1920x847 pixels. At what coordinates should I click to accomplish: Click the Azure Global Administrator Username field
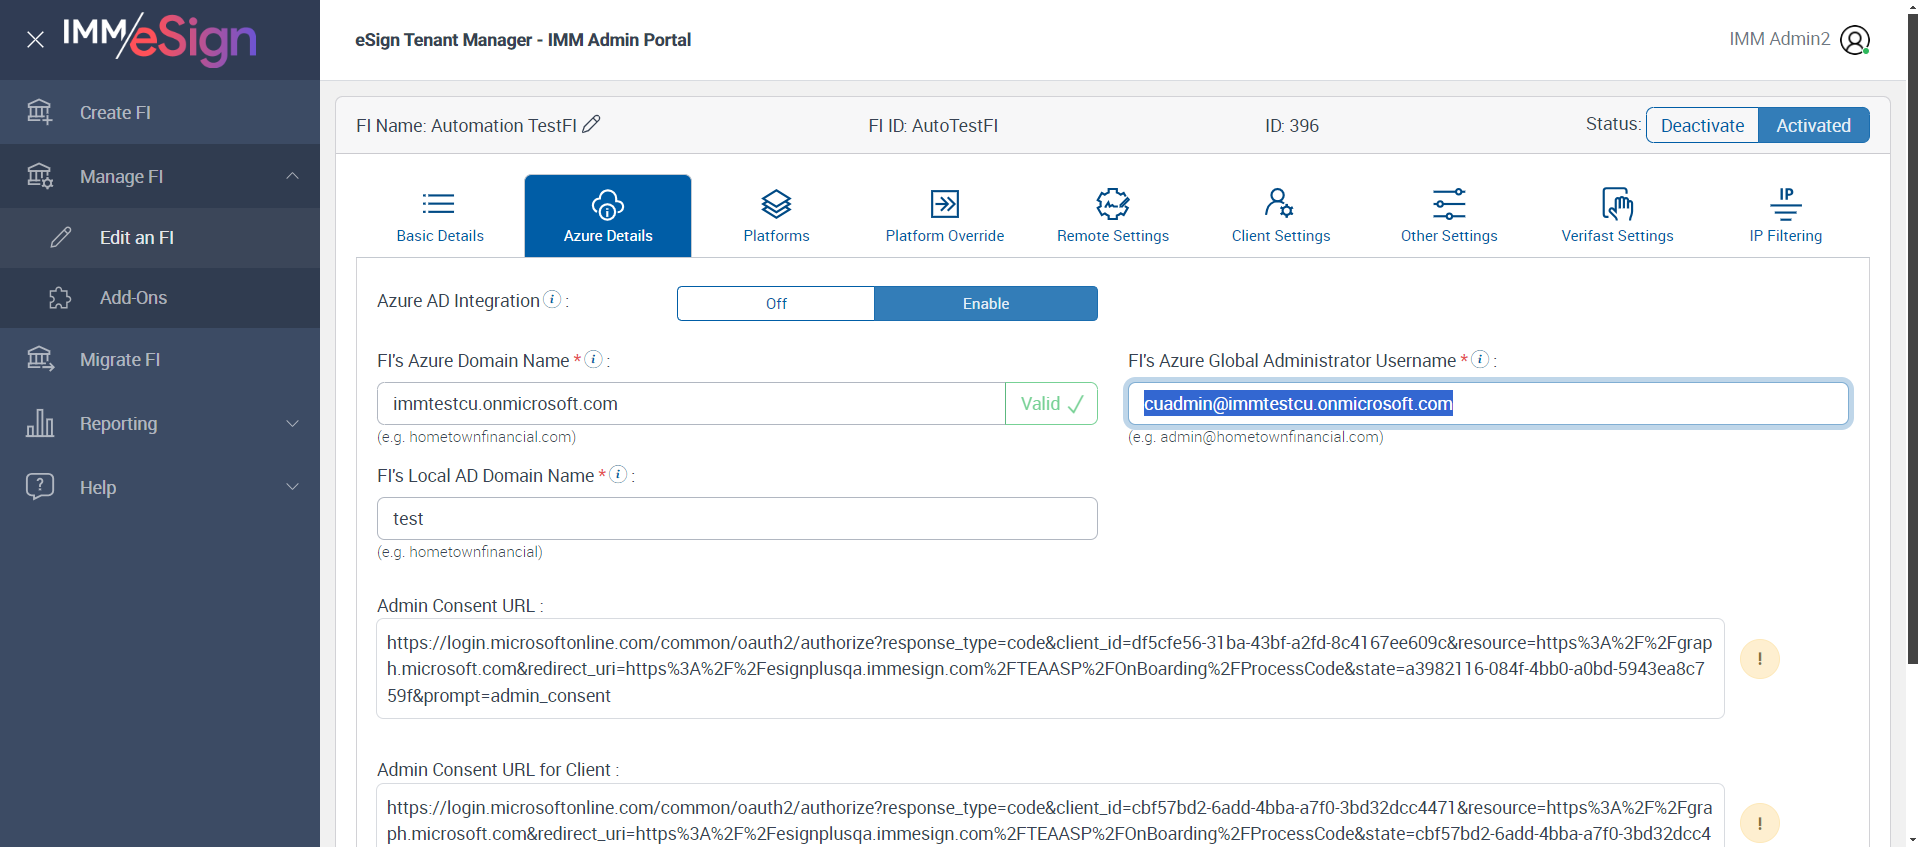pyautogui.click(x=1488, y=404)
